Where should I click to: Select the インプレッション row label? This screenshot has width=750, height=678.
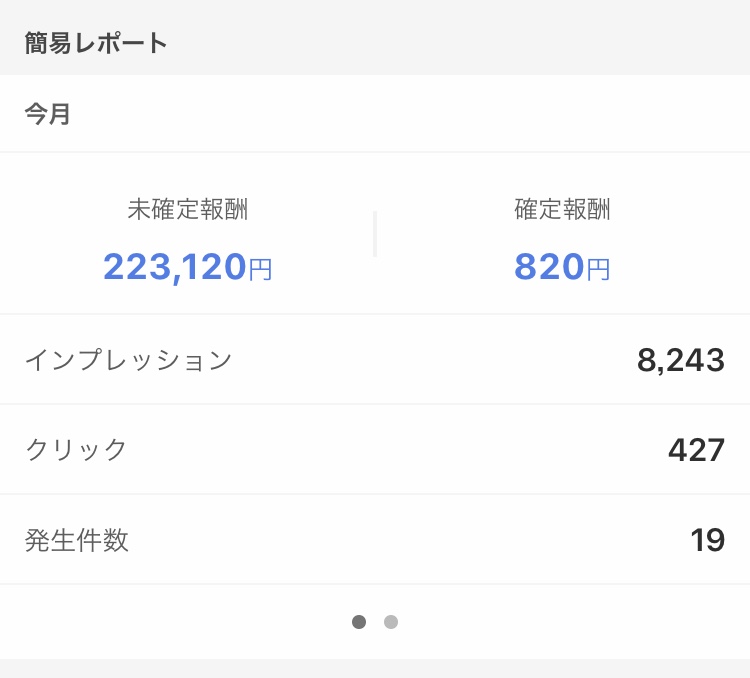coord(128,360)
